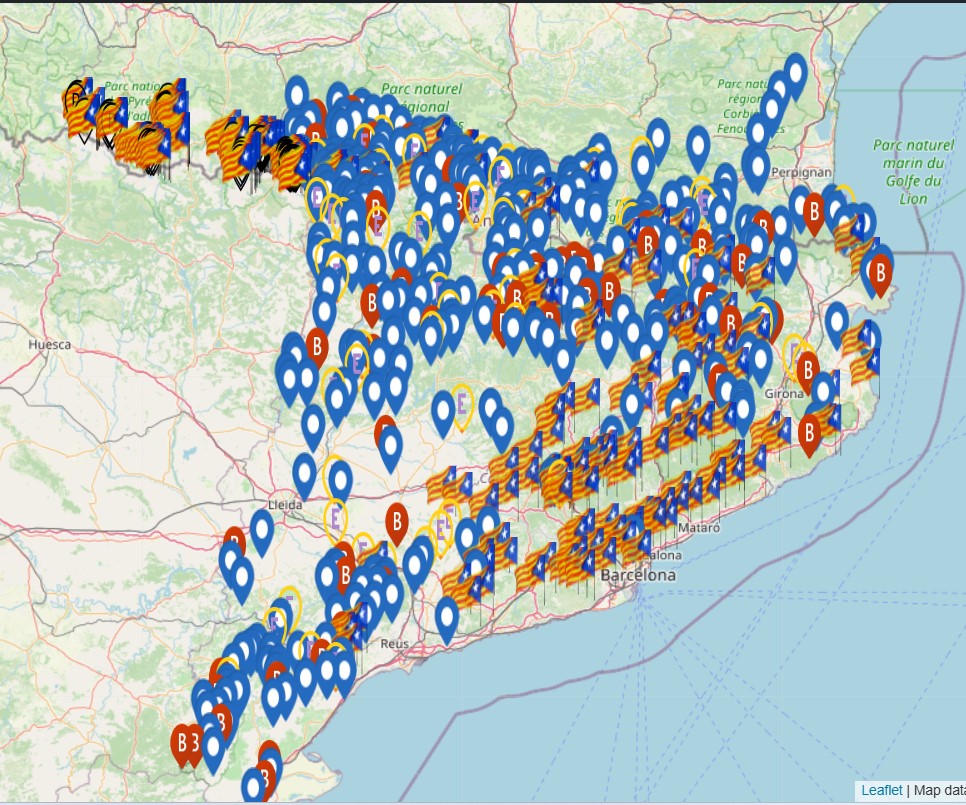
Task: Open the red B marker on northeast coast
Action: [x=880, y=272]
